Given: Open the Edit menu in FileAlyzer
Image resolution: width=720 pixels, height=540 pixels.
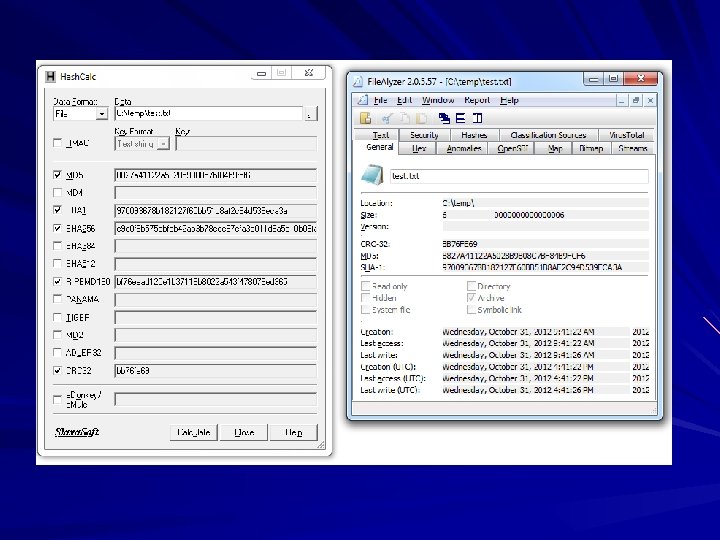Looking at the screenshot, I should (405, 100).
